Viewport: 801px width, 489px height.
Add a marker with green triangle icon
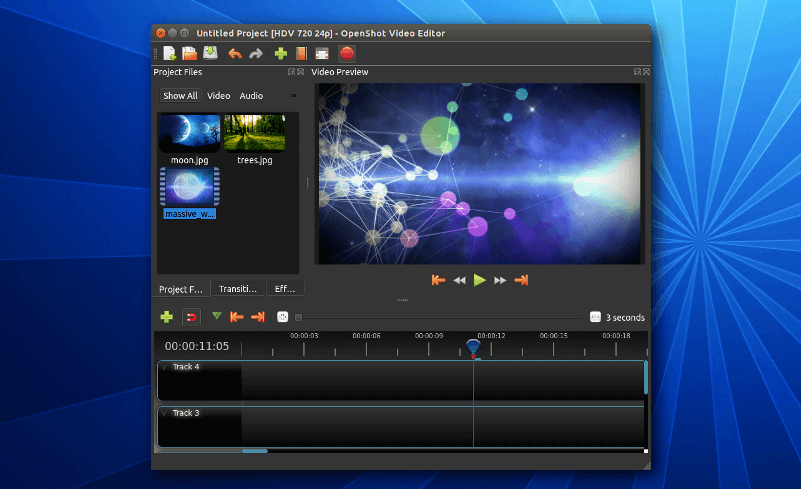[x=217, y=316]
